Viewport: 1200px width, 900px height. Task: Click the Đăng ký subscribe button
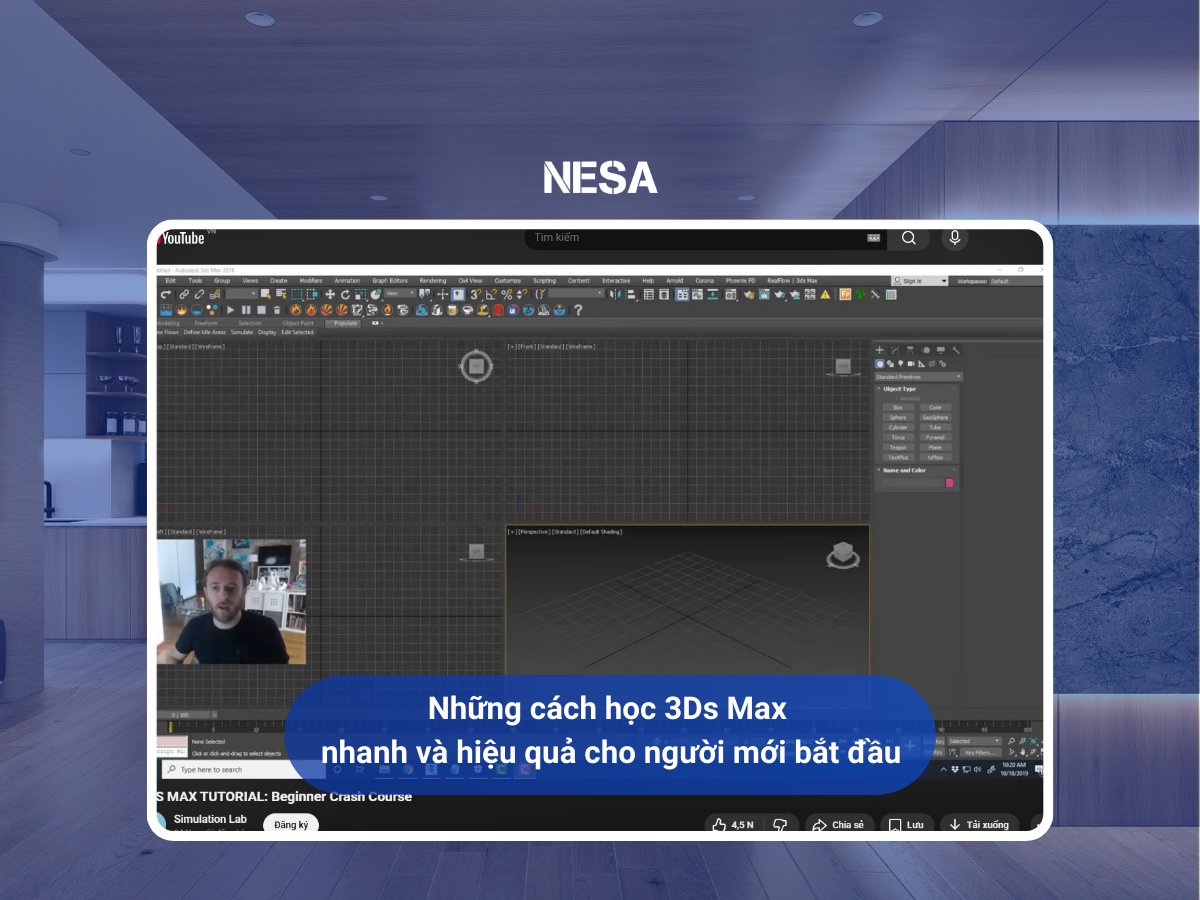pyautogui.click(x=291, y=825)
